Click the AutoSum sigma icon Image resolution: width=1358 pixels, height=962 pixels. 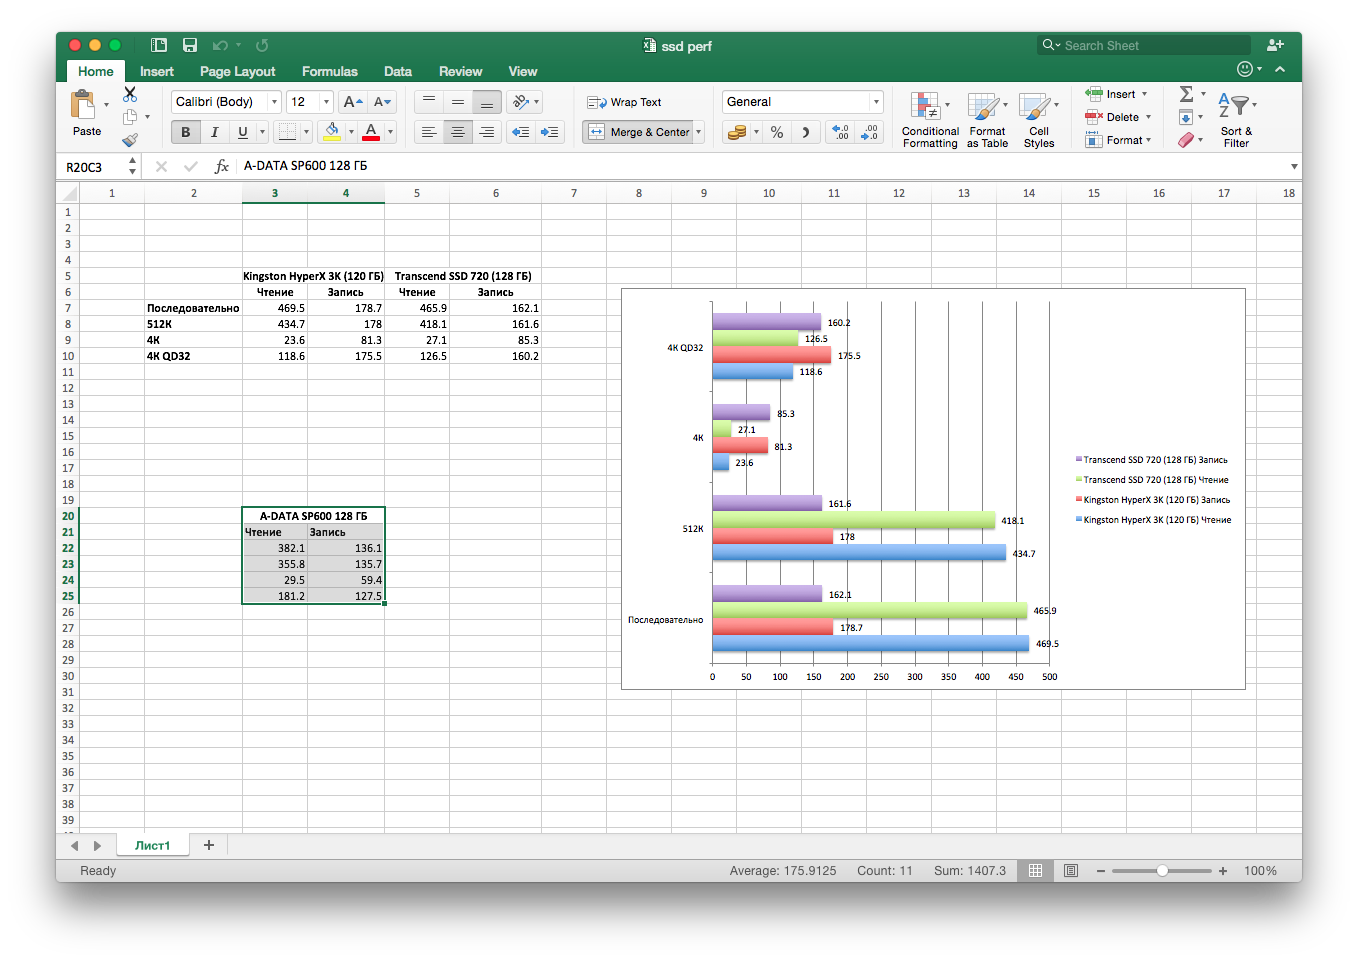click(1186, 94)
